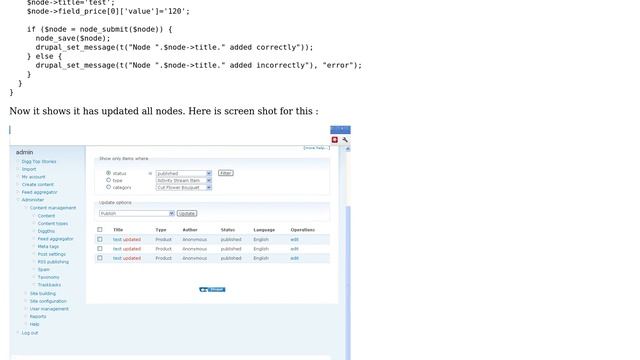640x360 pixels.
Task: Open Create content sidebar link
Action: tap(38, 185)
